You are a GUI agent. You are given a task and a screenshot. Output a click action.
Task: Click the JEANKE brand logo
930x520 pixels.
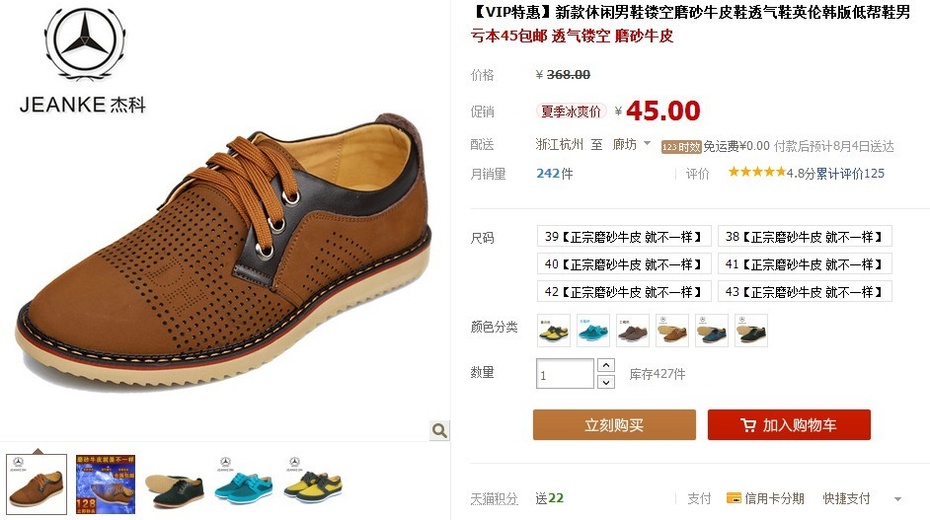pyautogui.click(x=83, y=59)
